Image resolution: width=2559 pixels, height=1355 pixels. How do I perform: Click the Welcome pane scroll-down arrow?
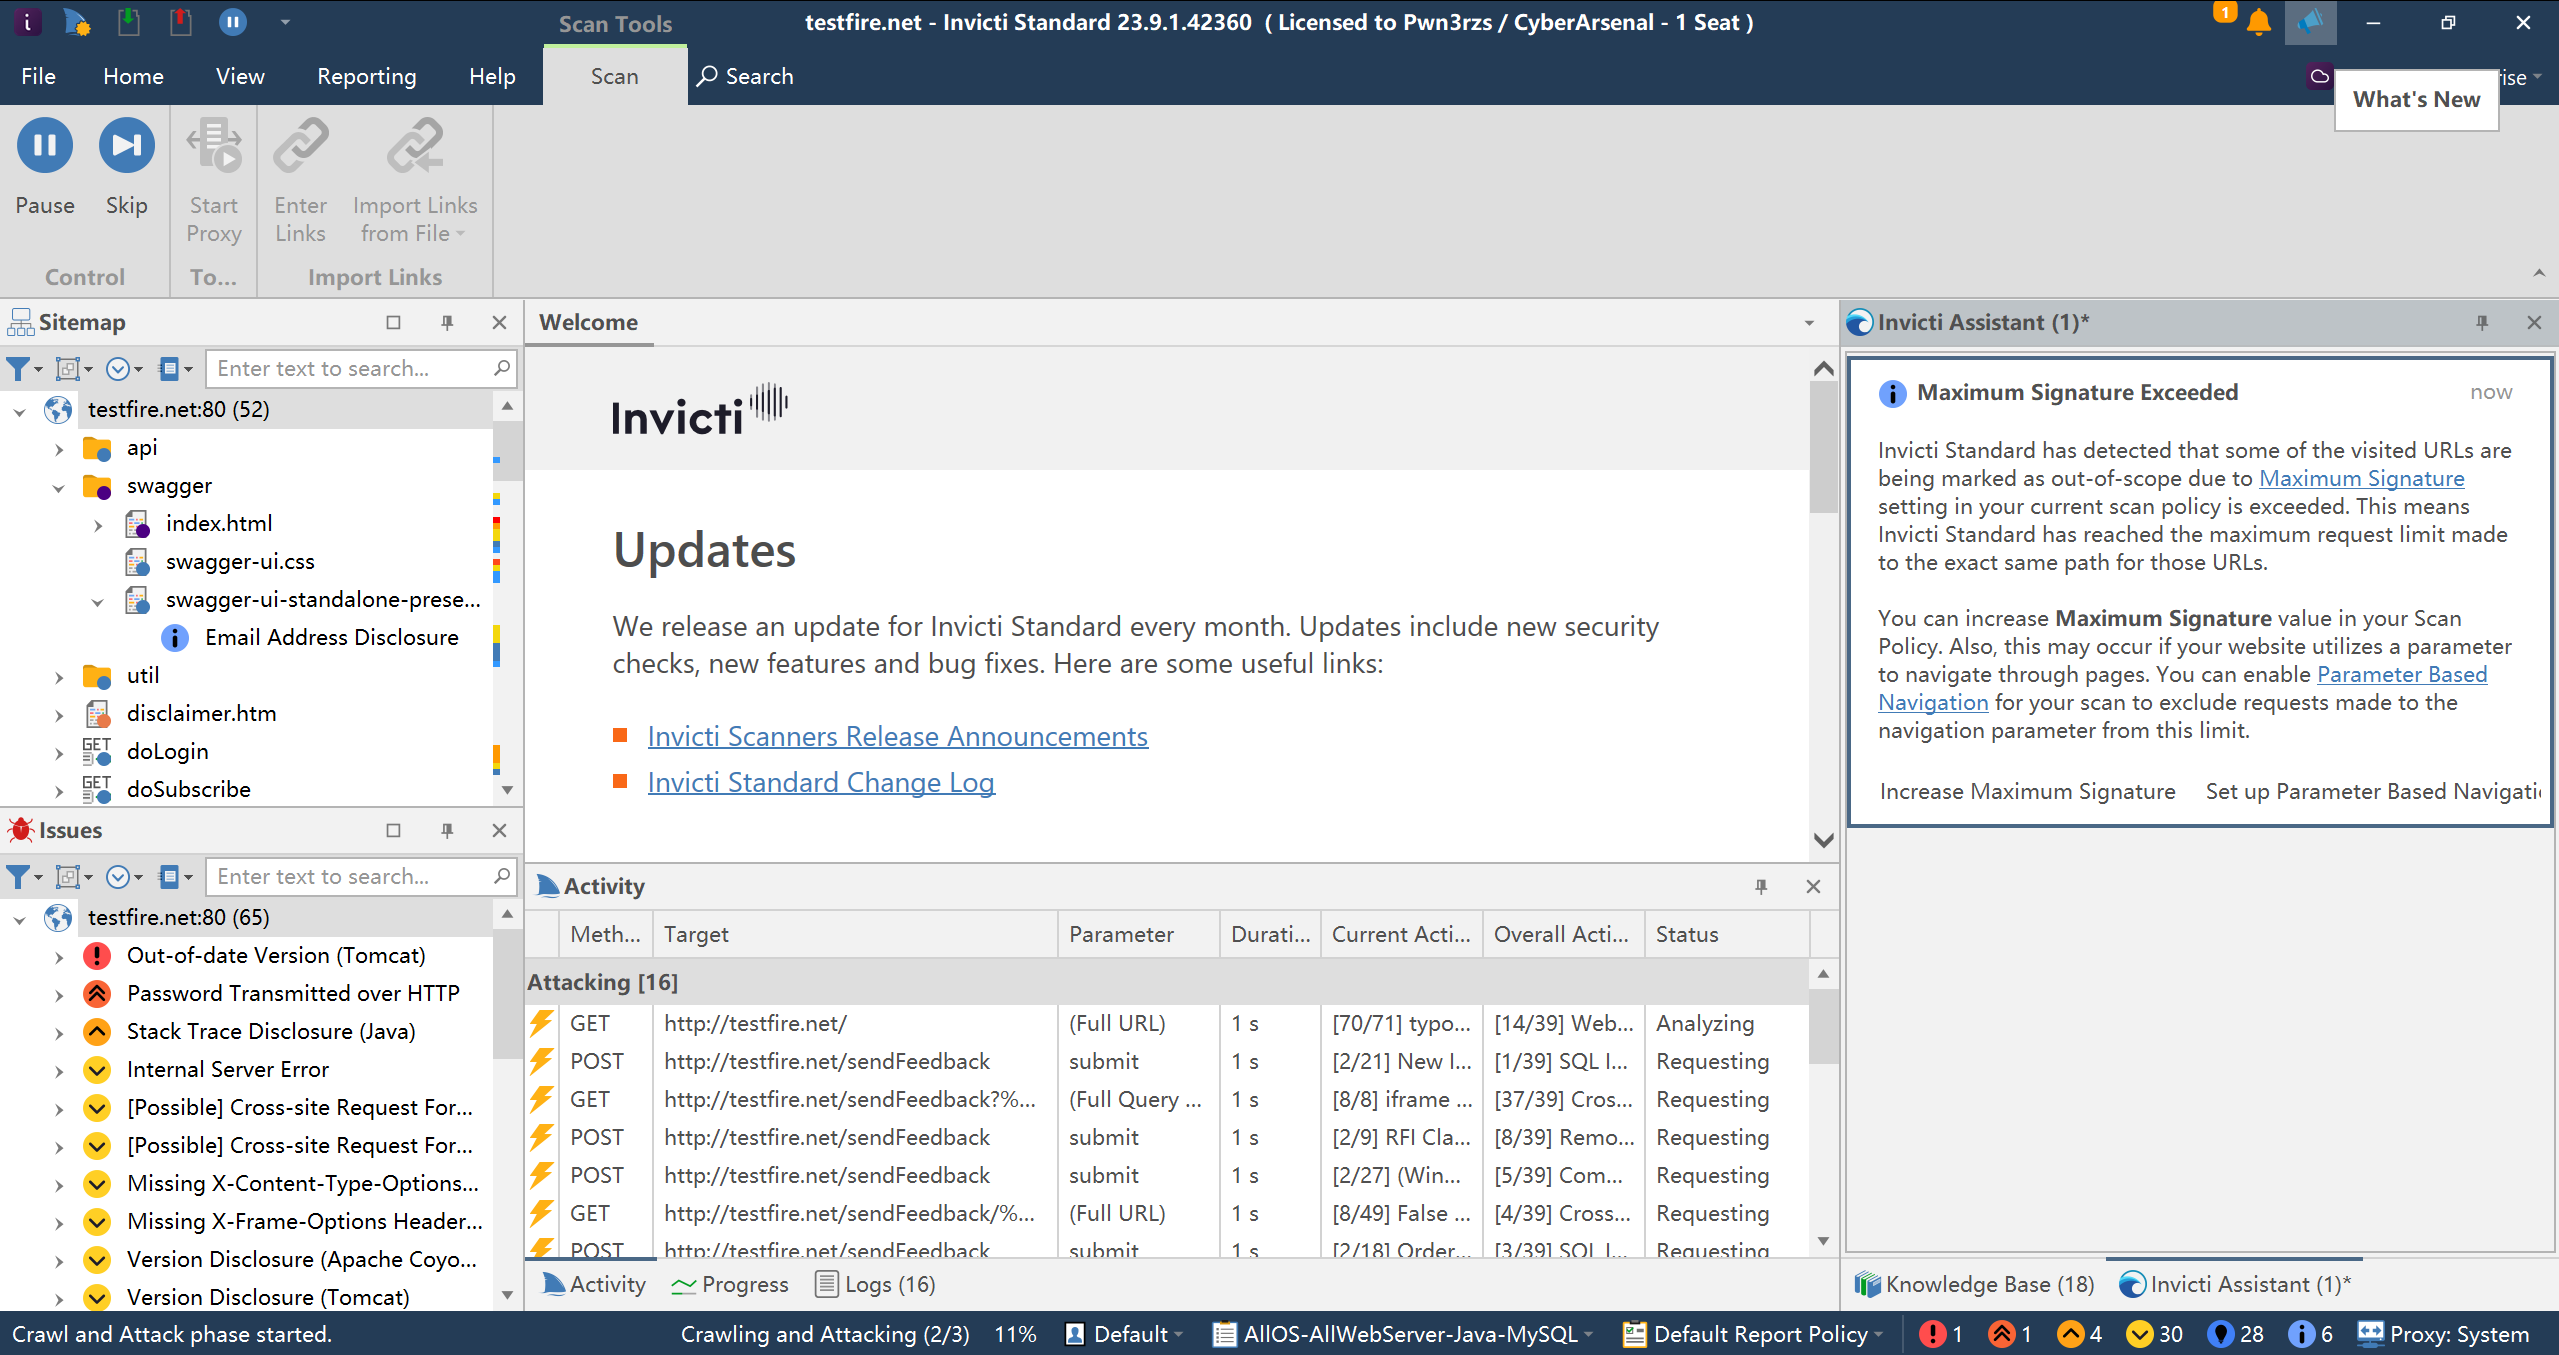(x=1823, y=840)
